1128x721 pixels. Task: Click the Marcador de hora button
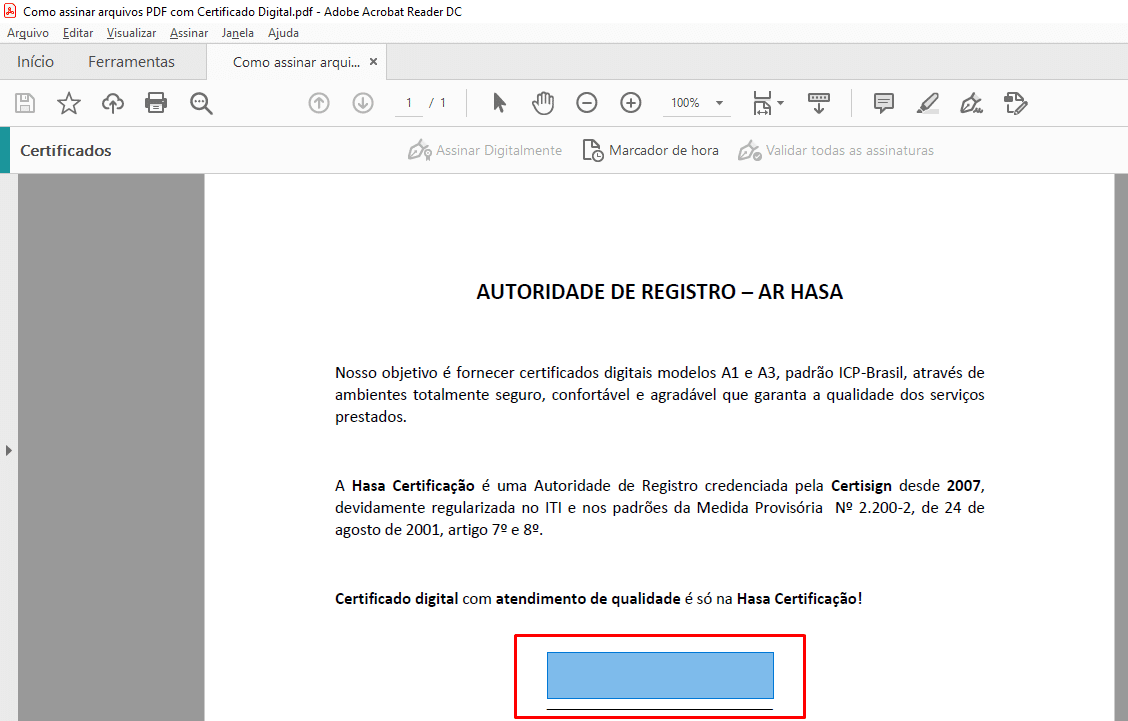pos(651,151)
